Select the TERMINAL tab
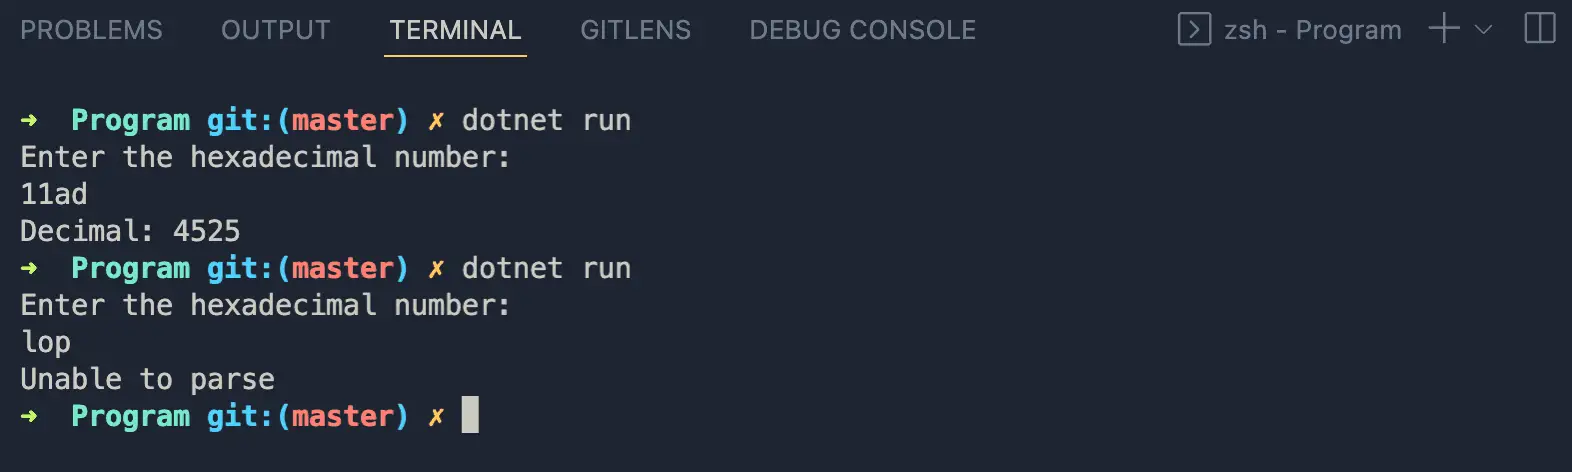 [x=455, y=30]
